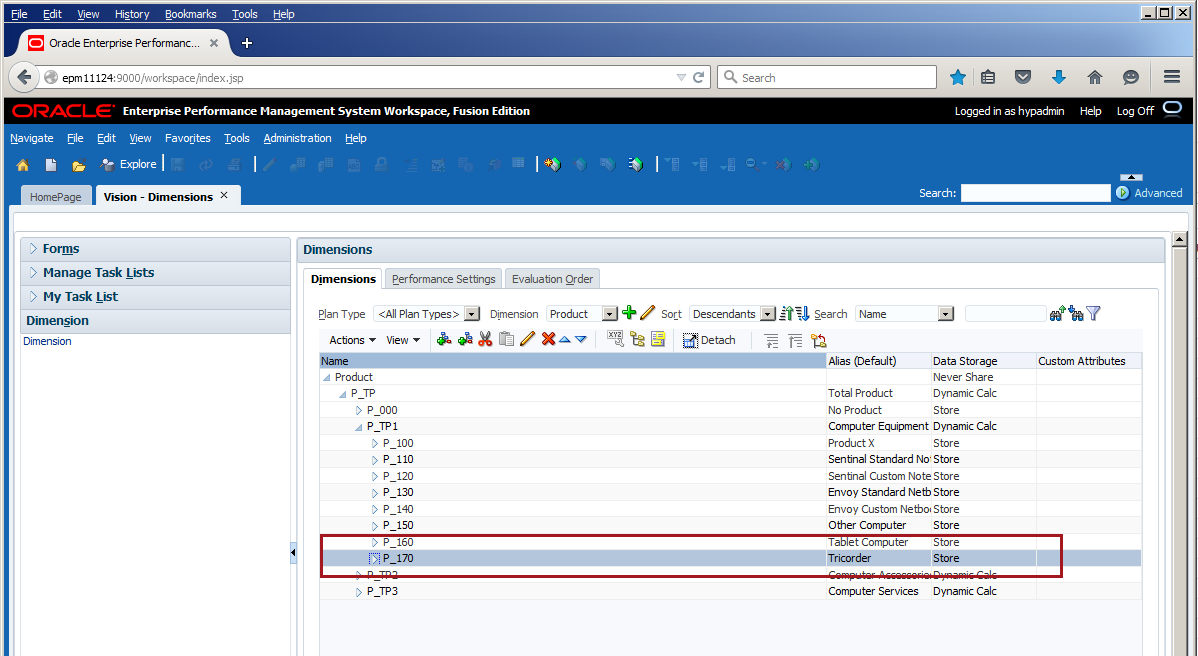This screenshot has height=656, width=1198.
Task: Click the Collapse tree icon
Action: click(795, 341)
